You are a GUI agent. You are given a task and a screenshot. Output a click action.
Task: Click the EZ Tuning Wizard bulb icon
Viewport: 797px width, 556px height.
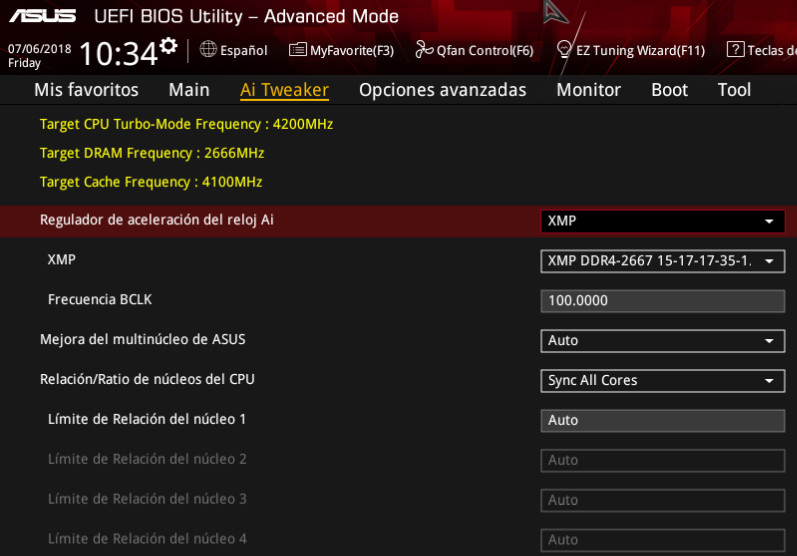564,49
